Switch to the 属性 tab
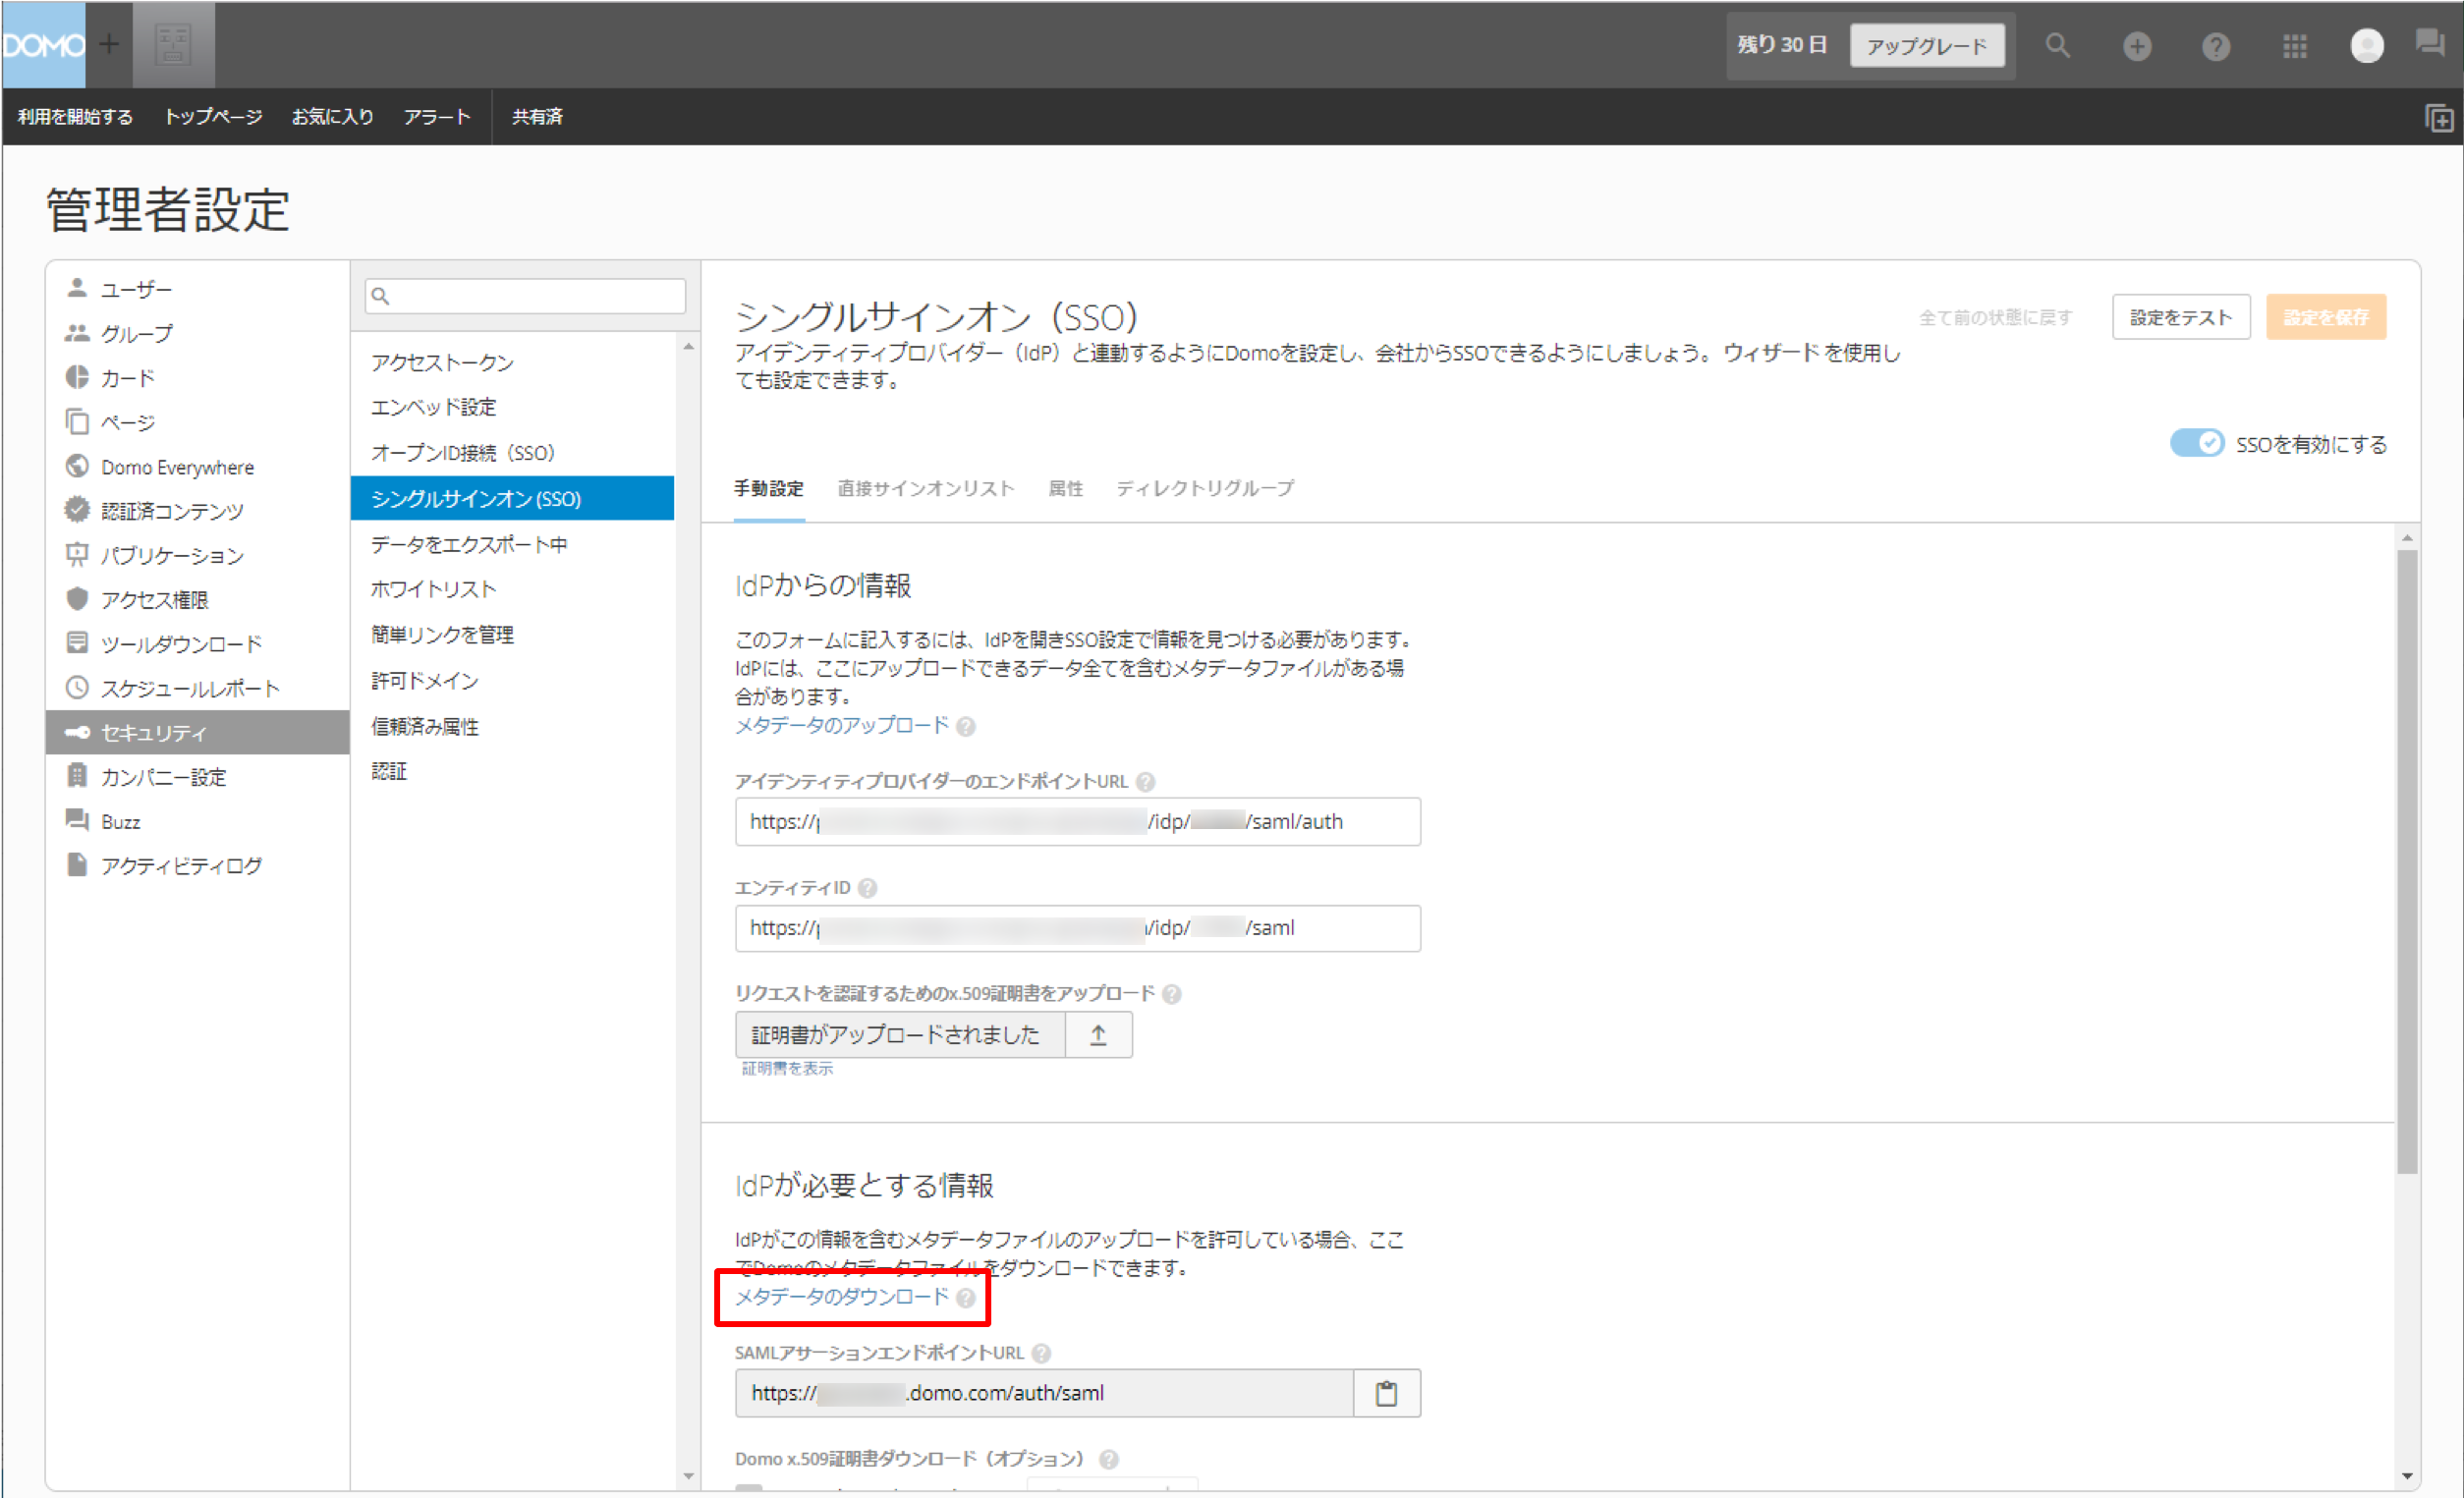This screenshot has width=2464, height=1498. (1066, 488)
